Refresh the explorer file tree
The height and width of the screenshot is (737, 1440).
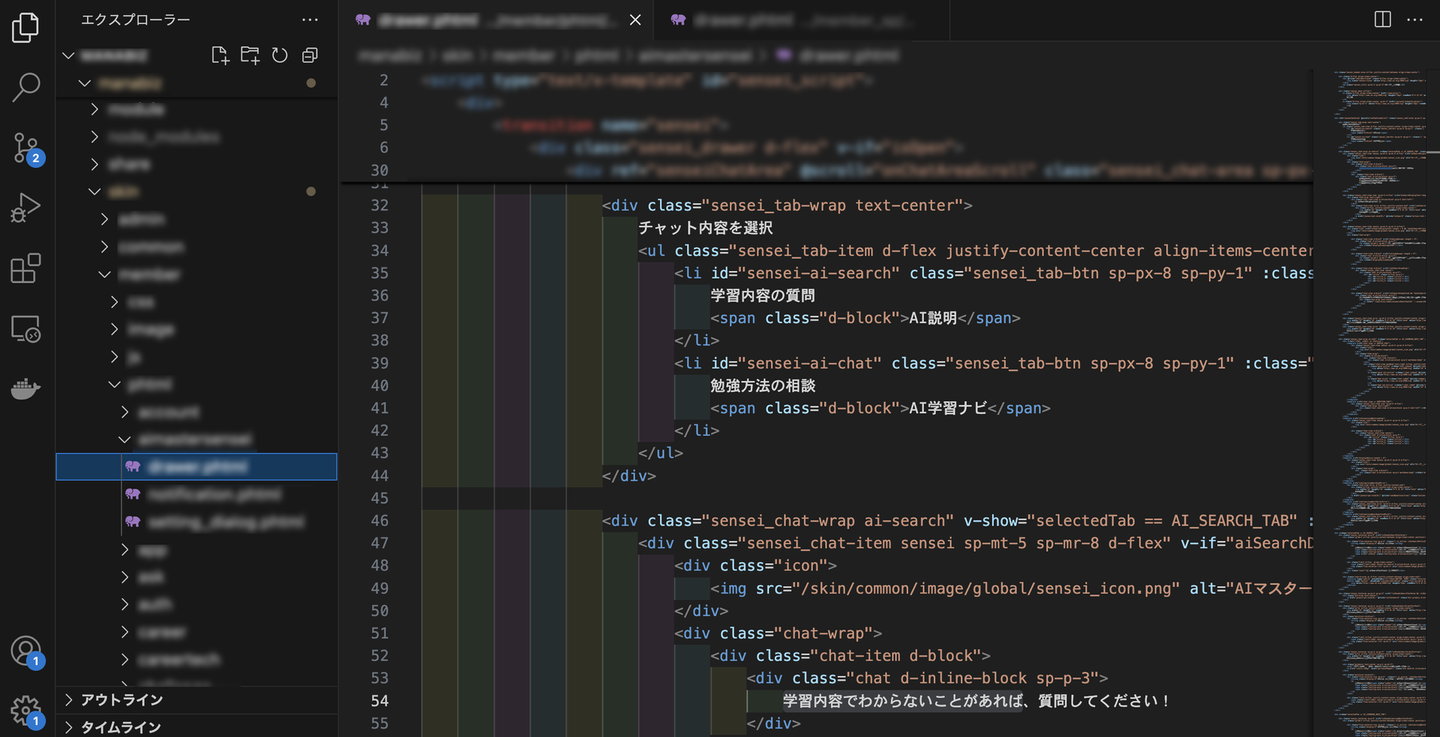280,56
